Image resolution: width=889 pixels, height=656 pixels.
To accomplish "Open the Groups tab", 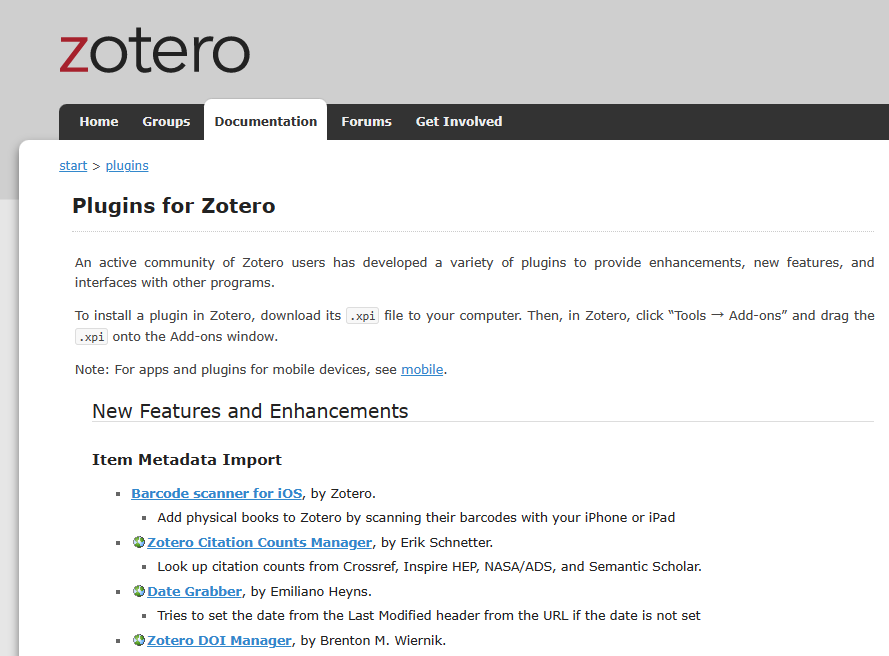I will 166,122.
